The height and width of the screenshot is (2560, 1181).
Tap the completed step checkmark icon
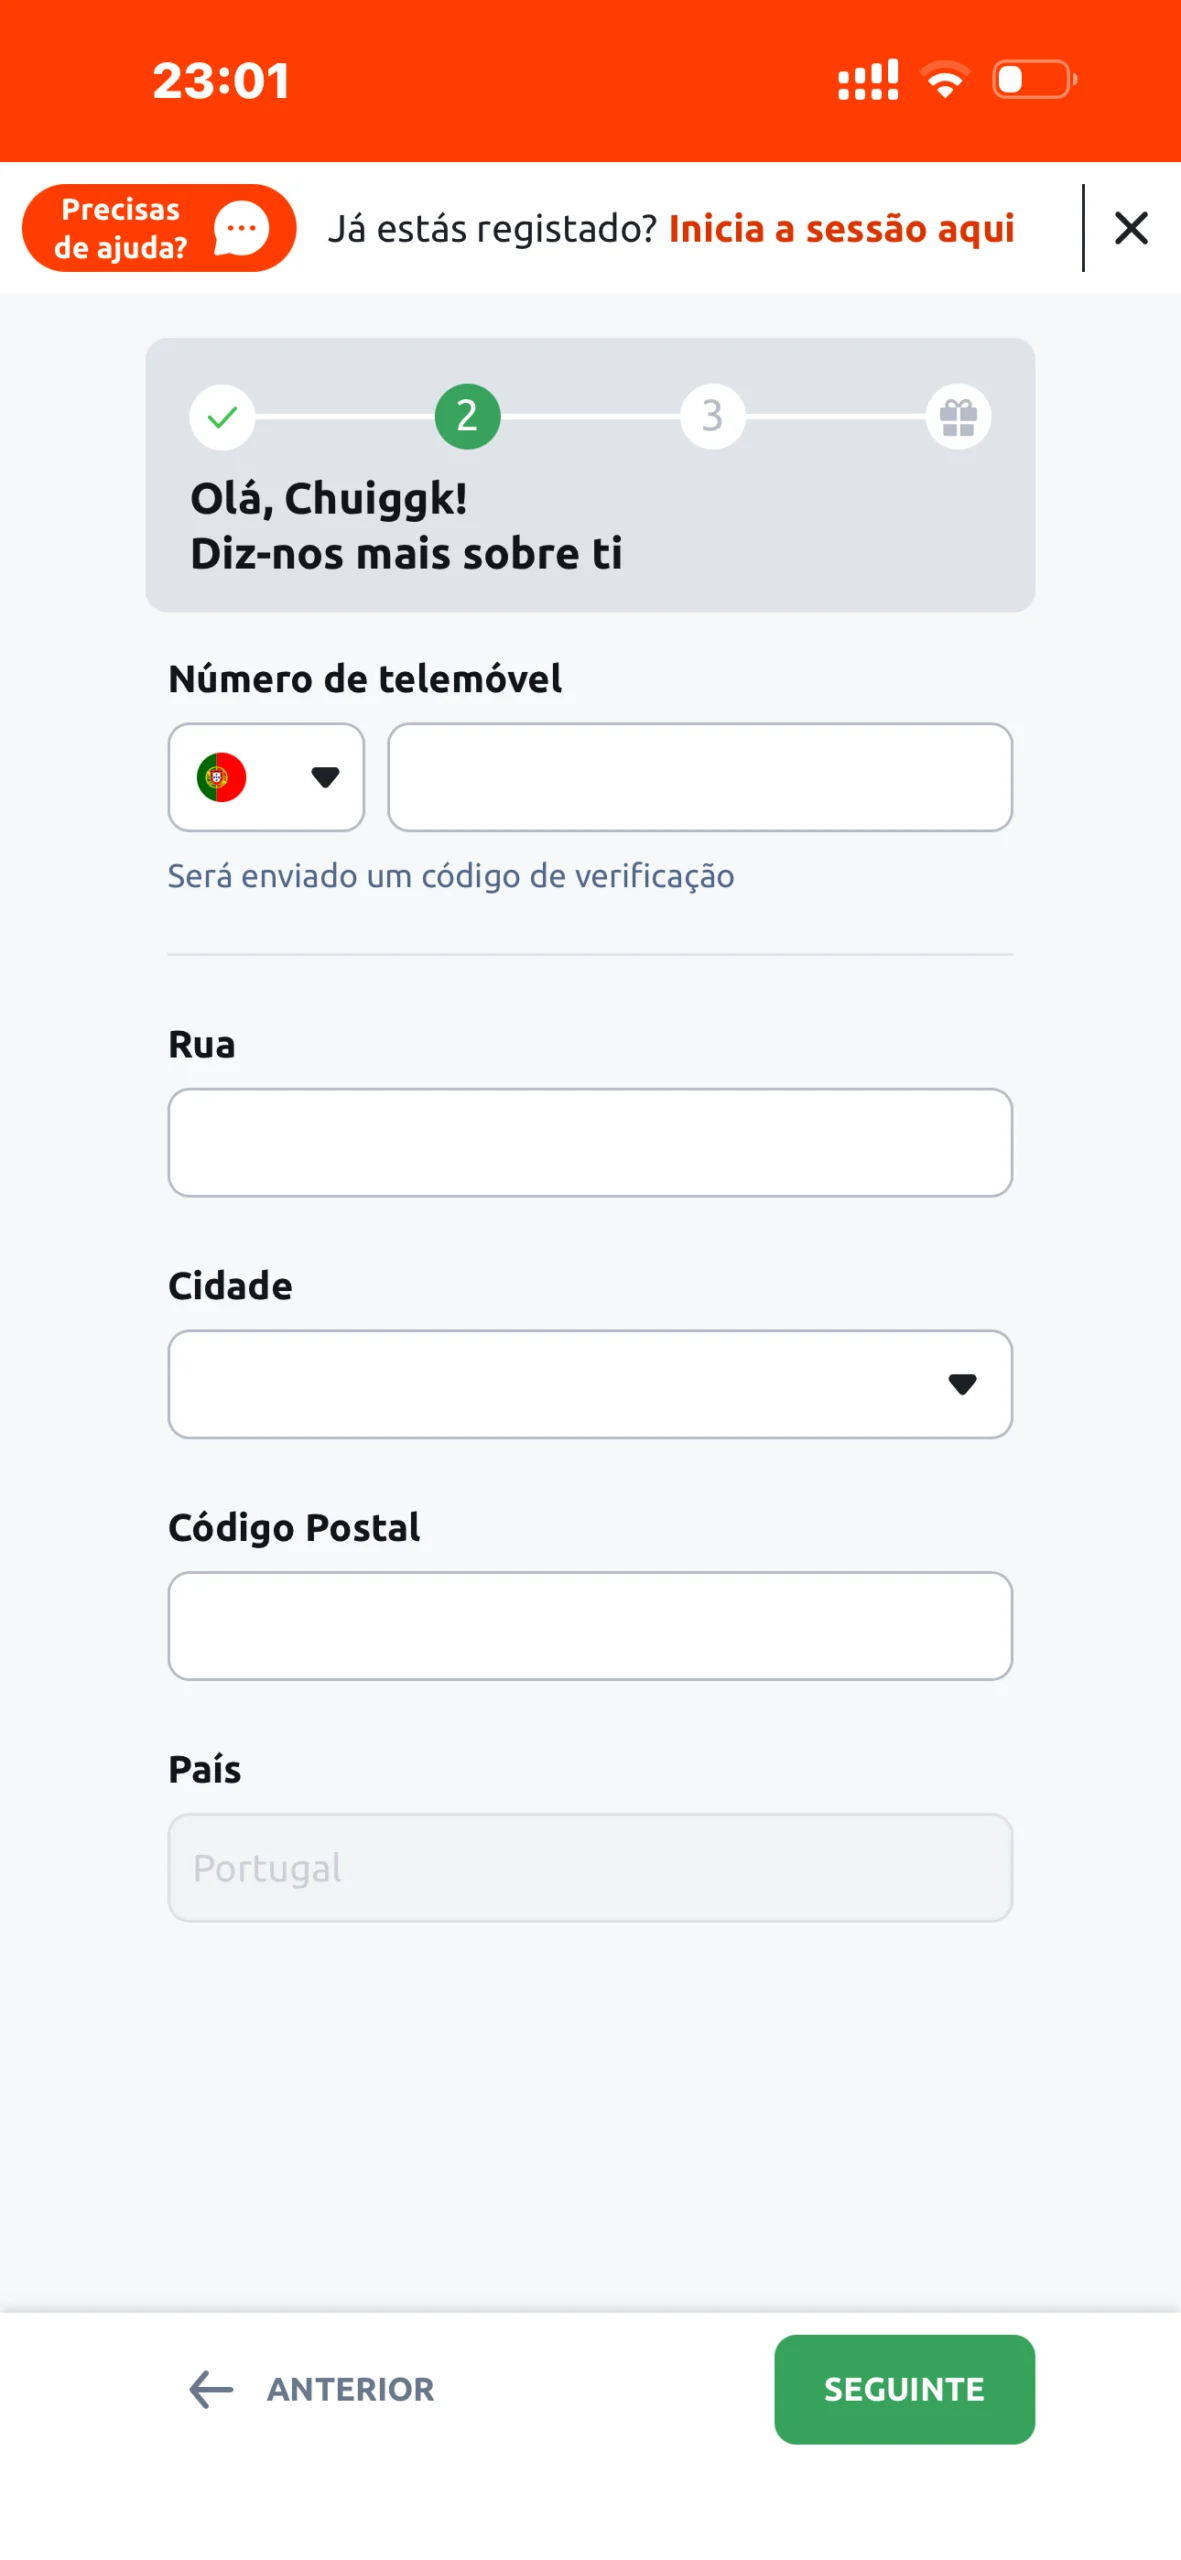coord(222,416)
